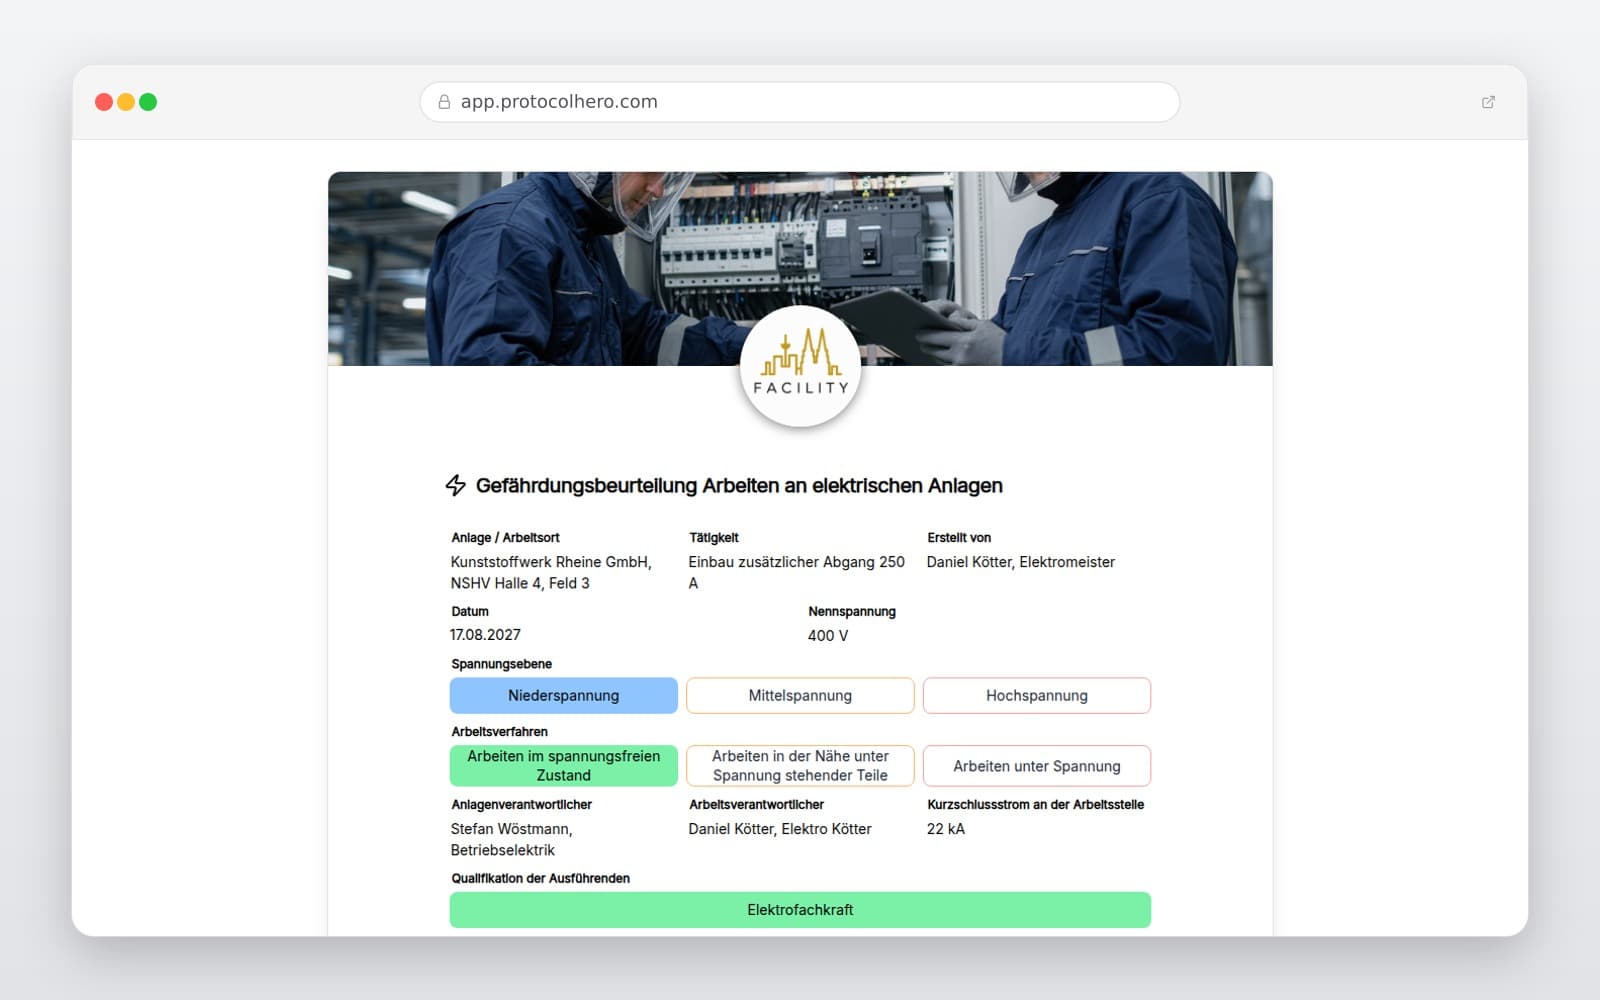Click the Anlagenverantwortlicher label
This screenshot has height=1000, width=1600.
[522, 805]
